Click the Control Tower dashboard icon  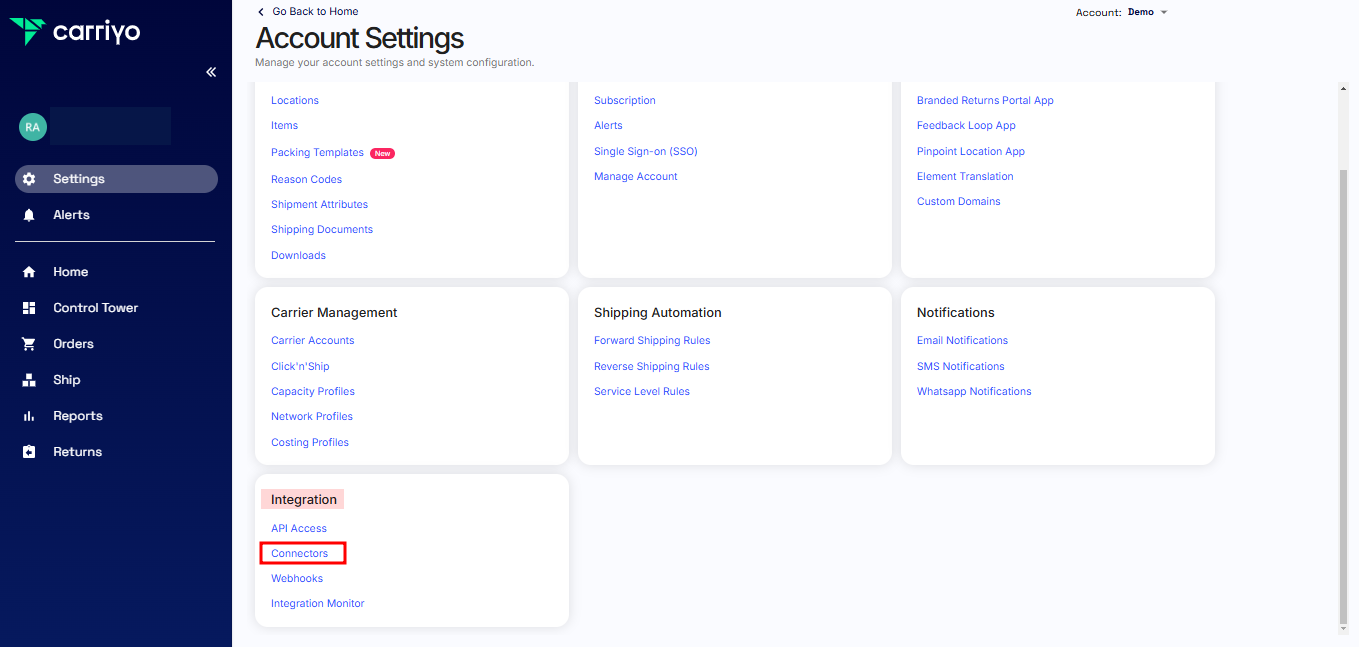(29, 308)
